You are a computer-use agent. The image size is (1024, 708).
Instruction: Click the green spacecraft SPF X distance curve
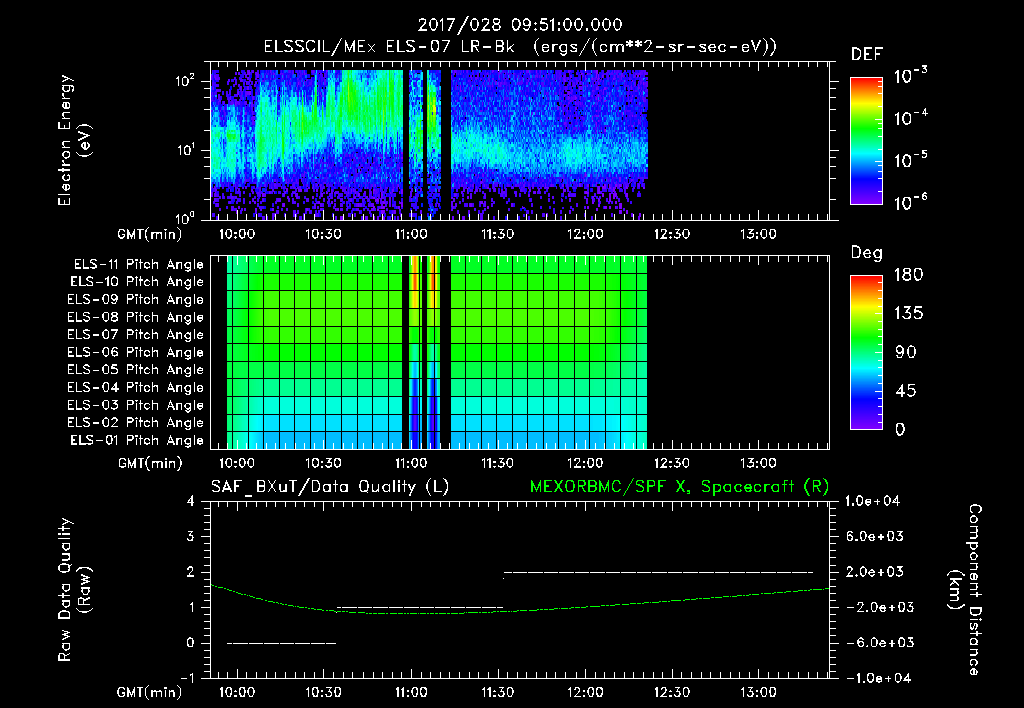click(520, 611)
